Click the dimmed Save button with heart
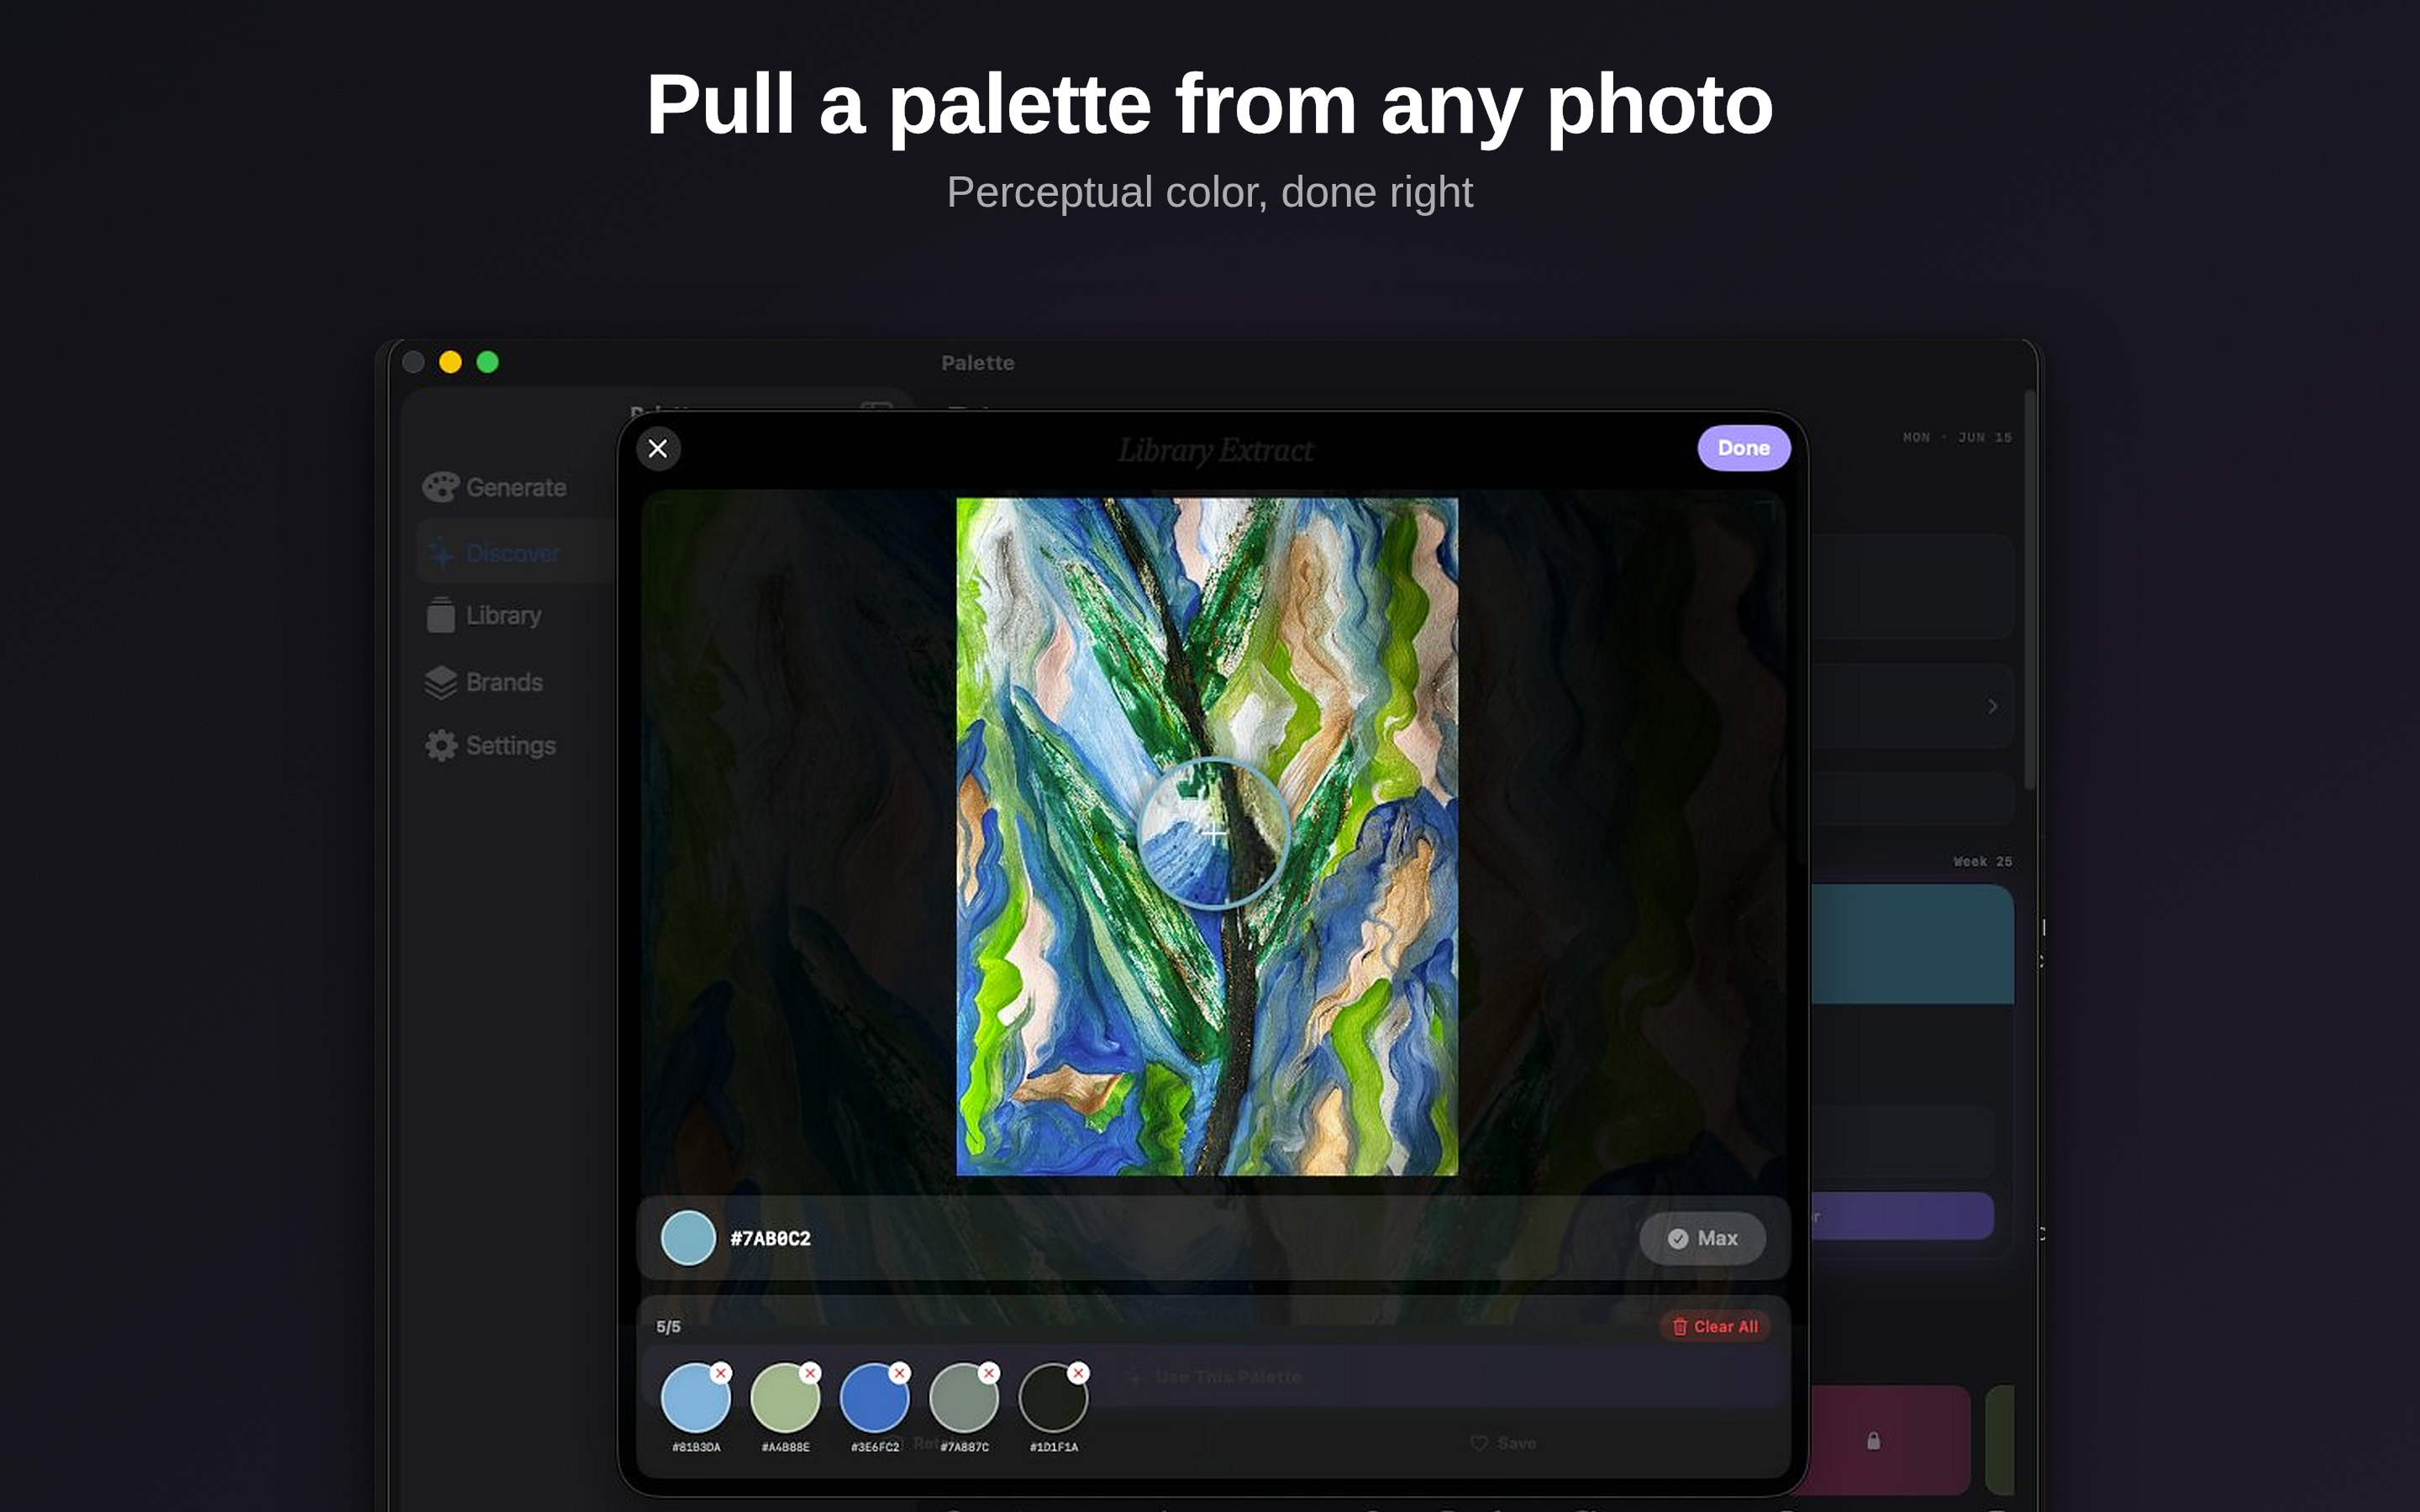The image size is (2420, 1512). pyautogui.click(x=1503, y=1443)
